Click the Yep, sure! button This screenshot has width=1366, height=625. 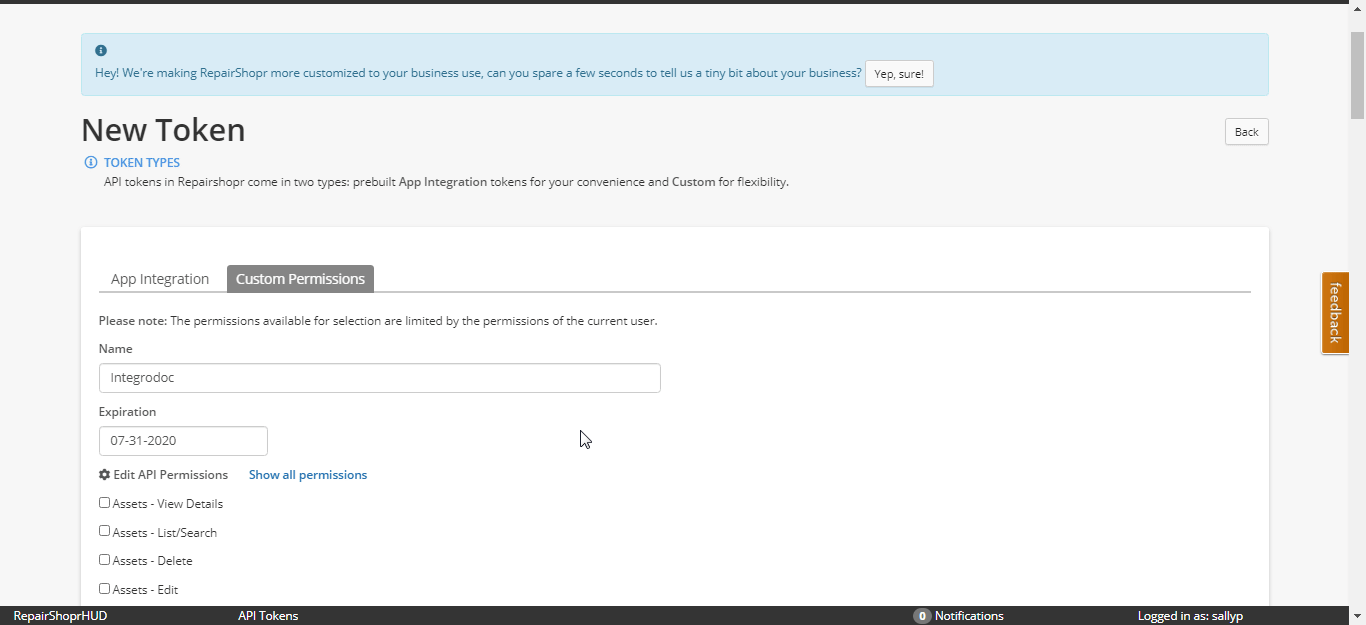[x=899, y=74]
